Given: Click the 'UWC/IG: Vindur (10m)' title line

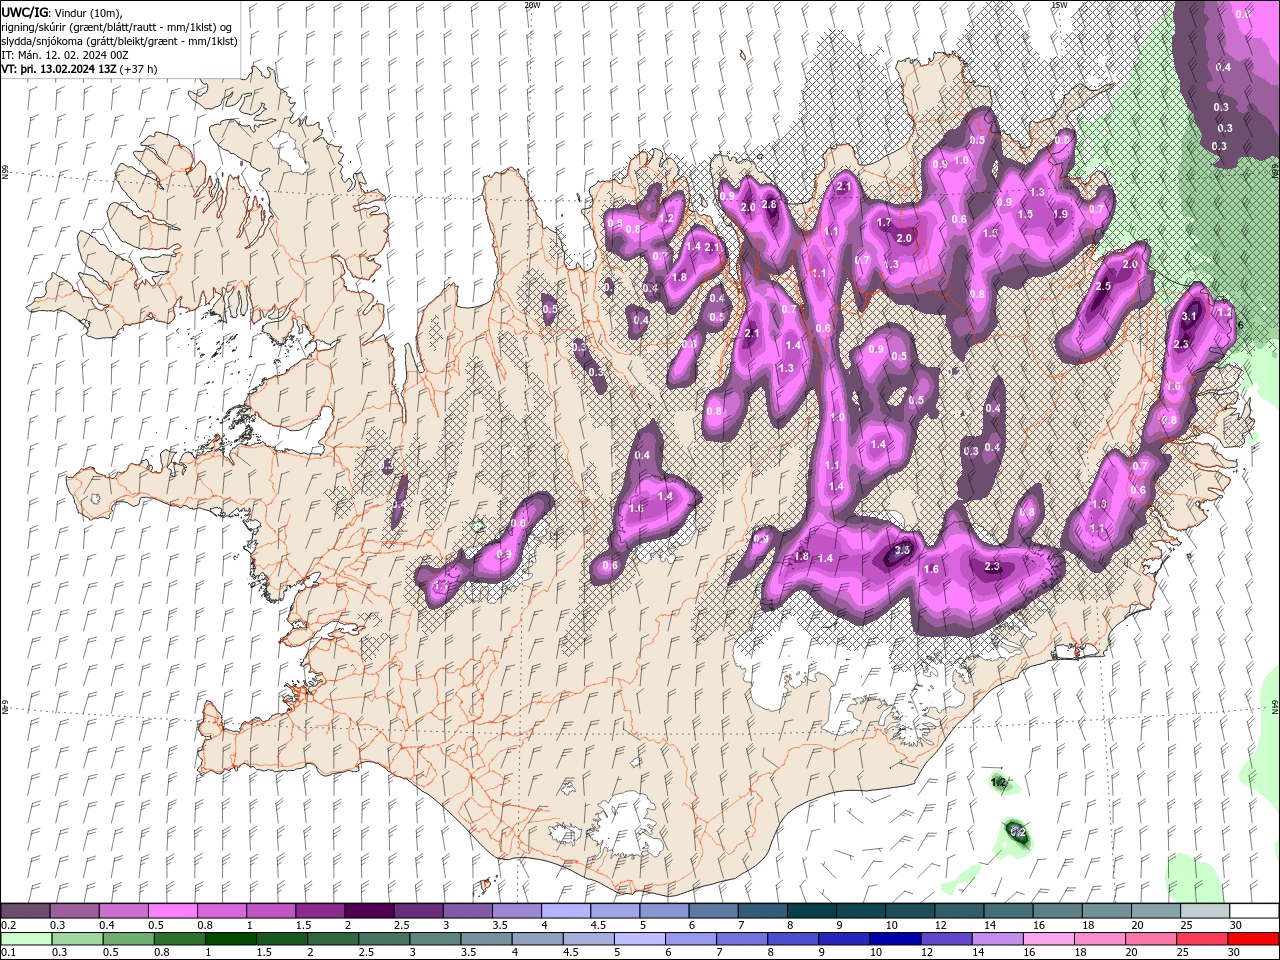Looking at the screenshot, I should tap(61, 12).
